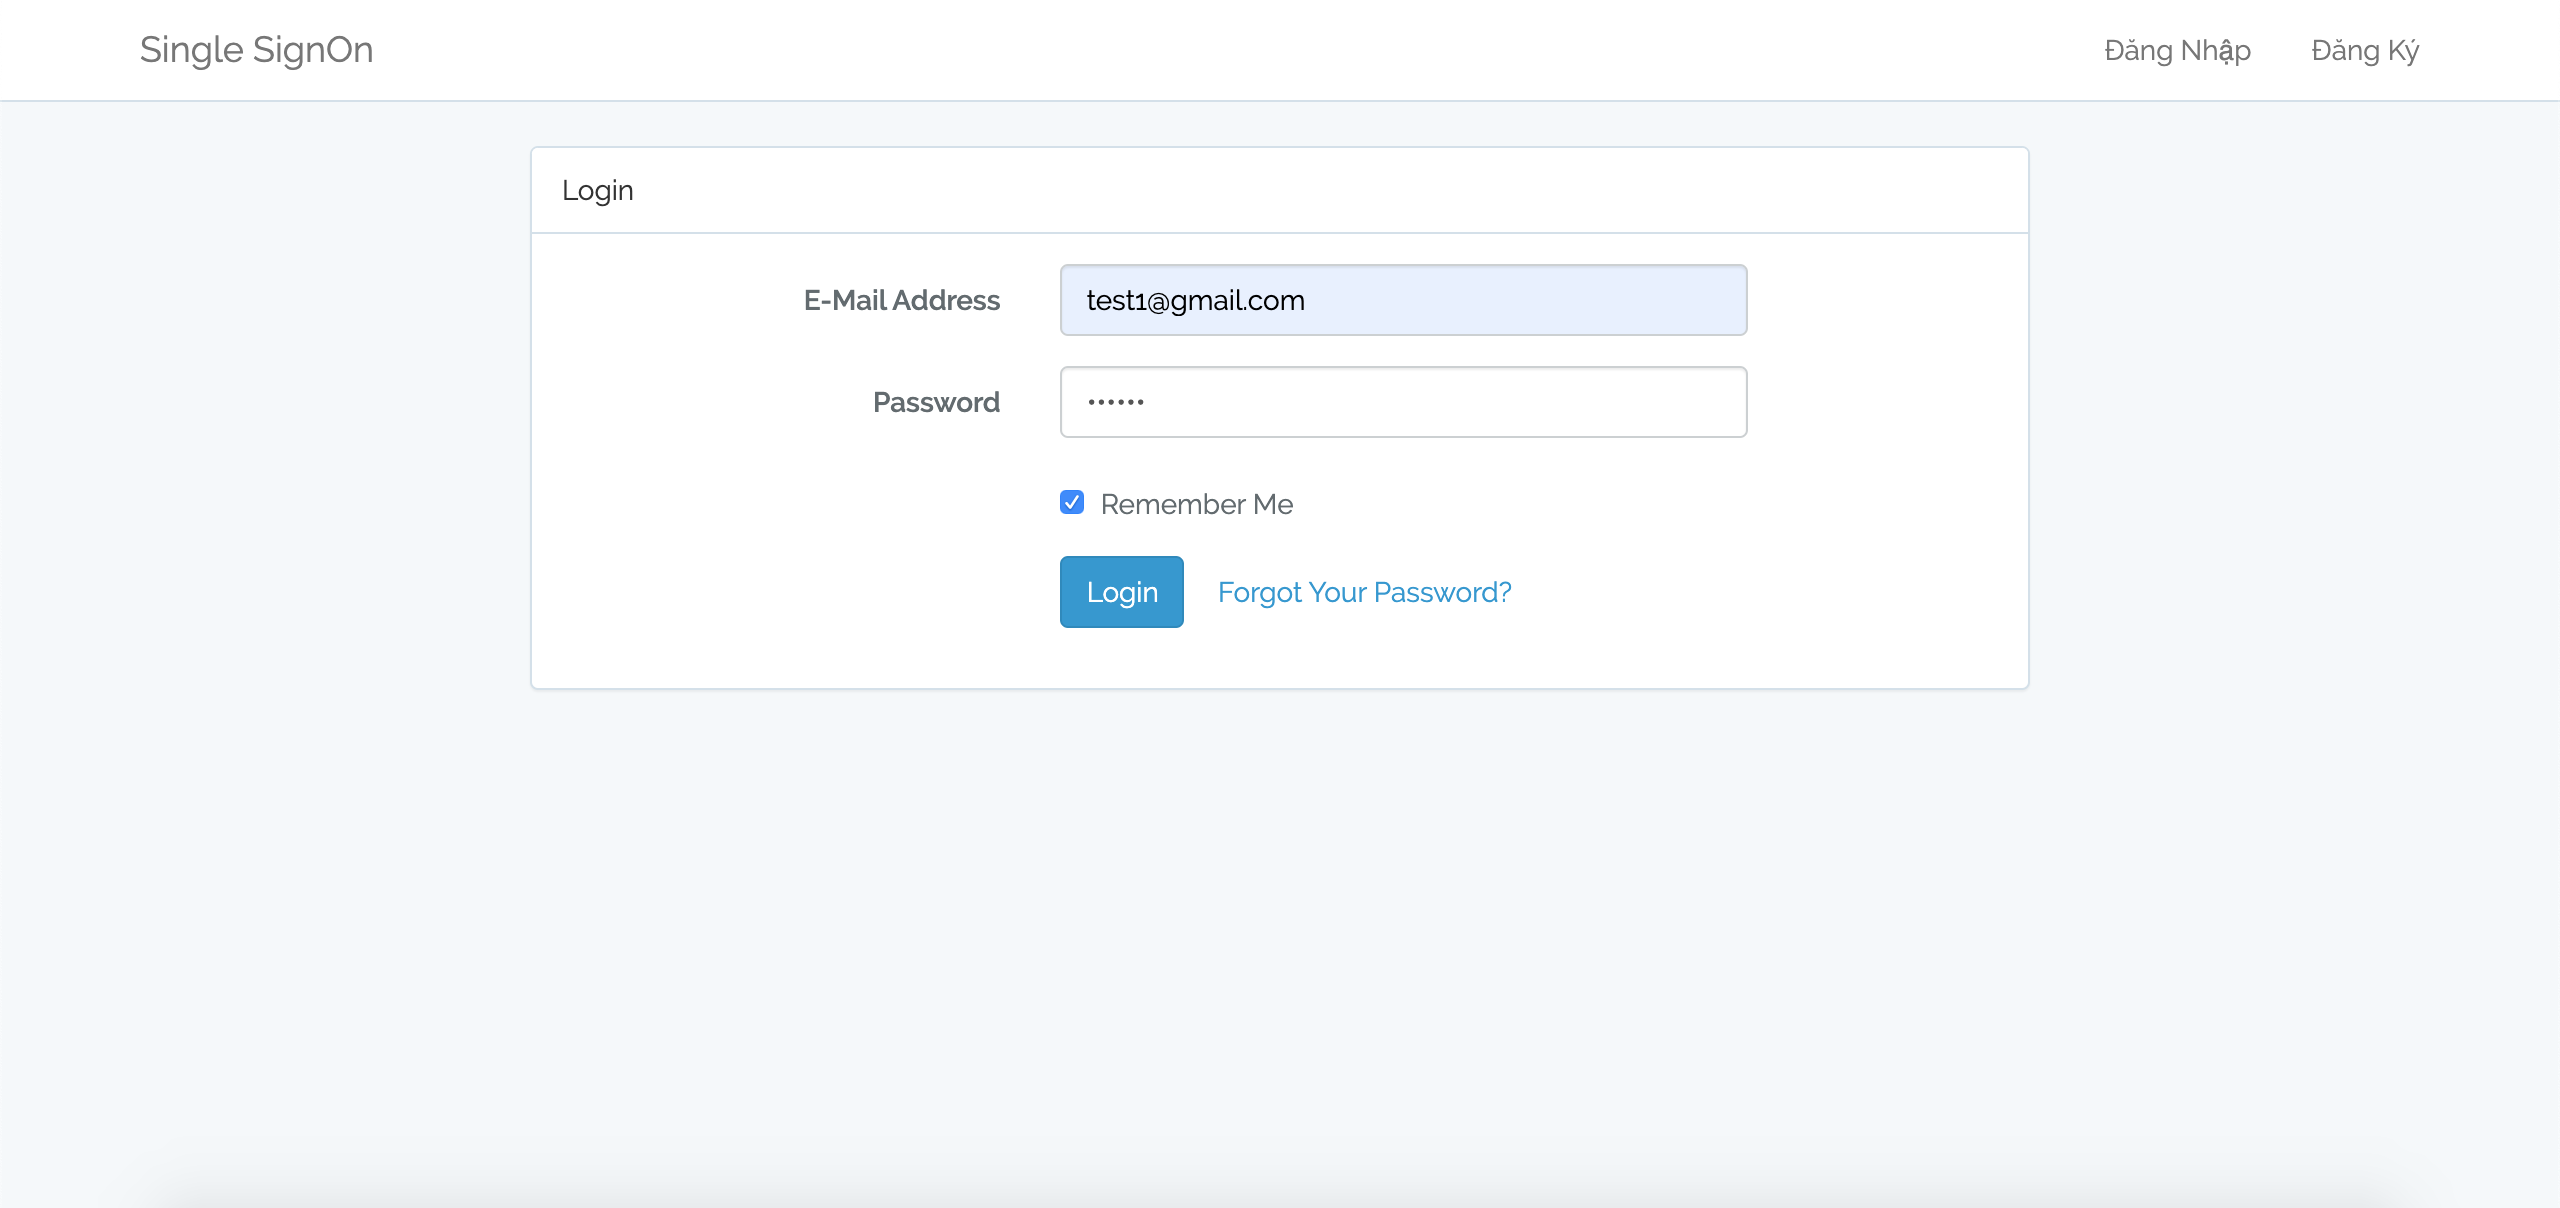Focus the E-Mail Address input field
Viewport: 2560px width, 1208px height.
click(1403, 300)
